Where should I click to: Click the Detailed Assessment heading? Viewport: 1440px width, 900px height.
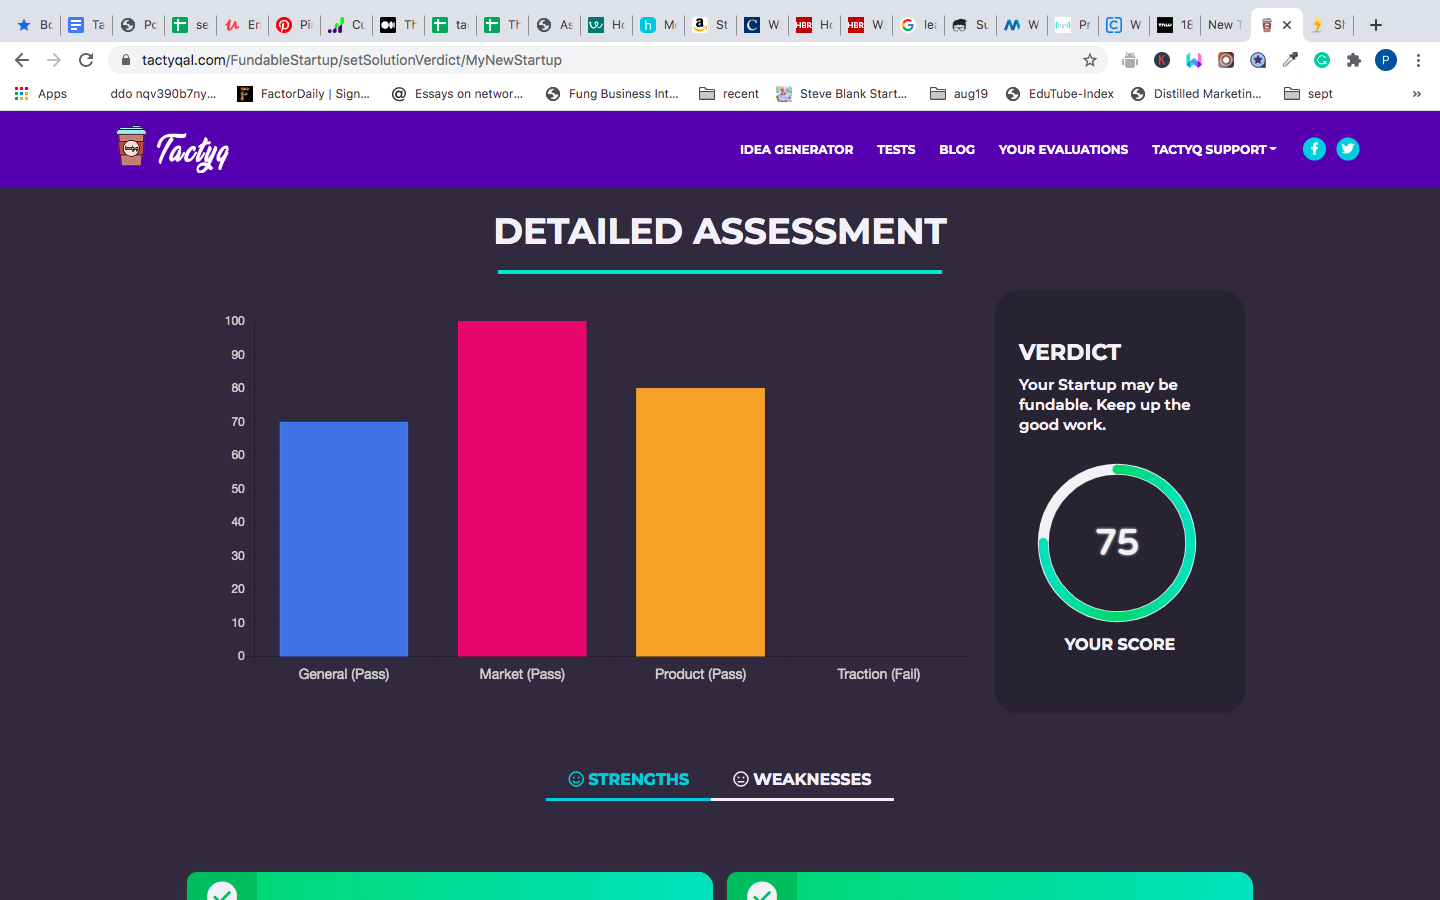point(720,232)
